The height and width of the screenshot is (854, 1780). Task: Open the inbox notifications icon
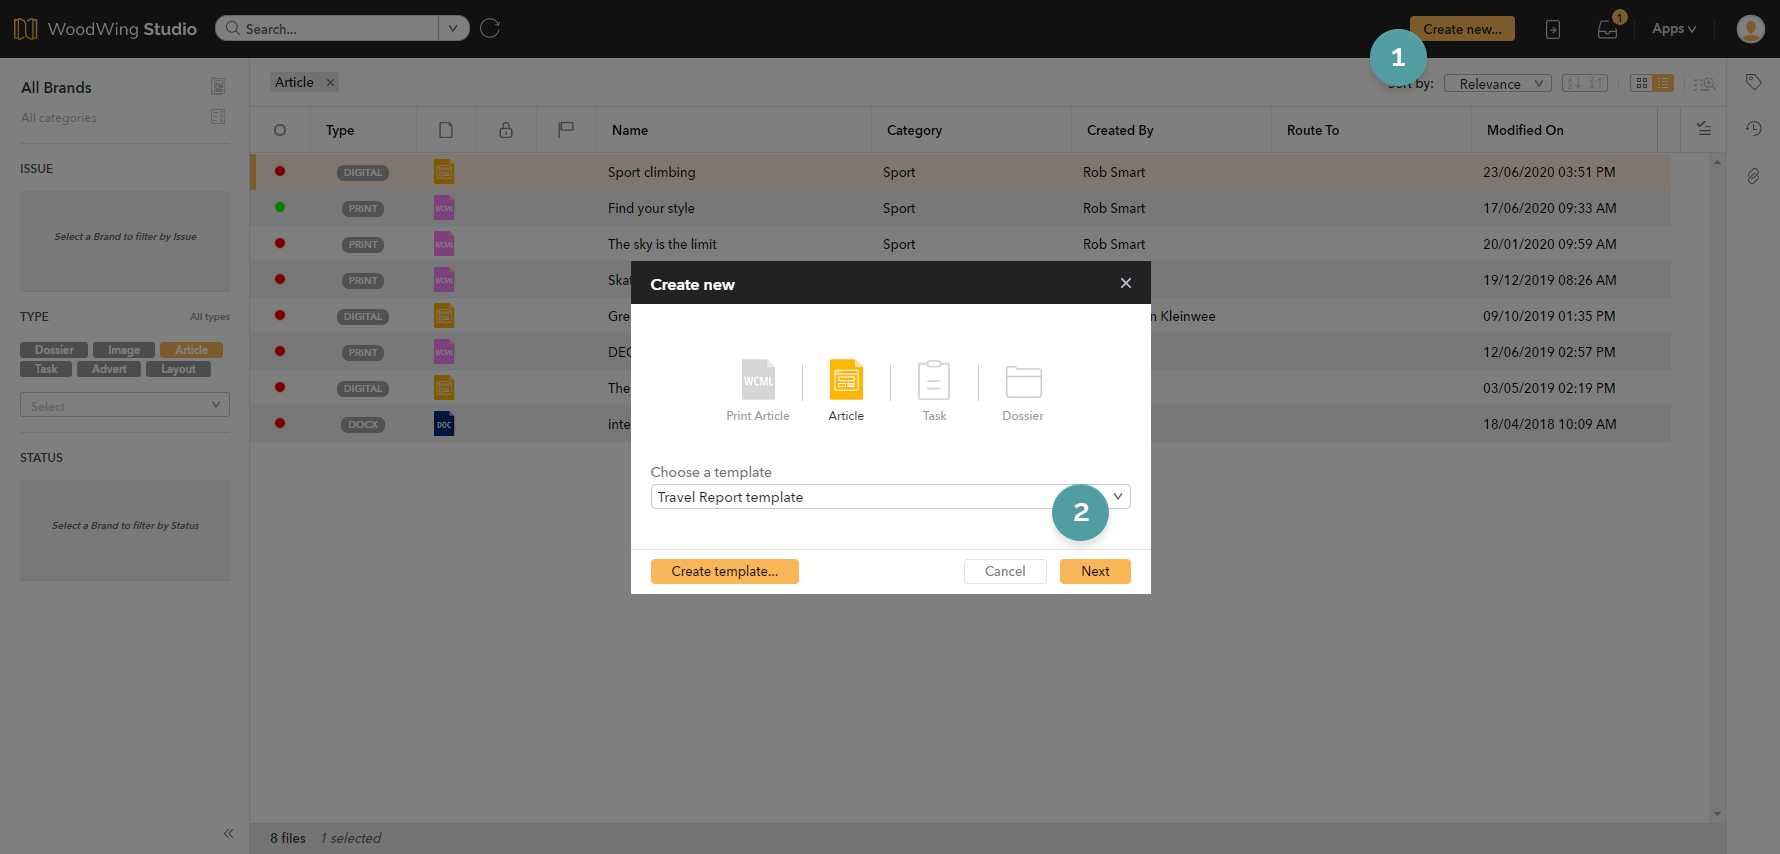1607,29
